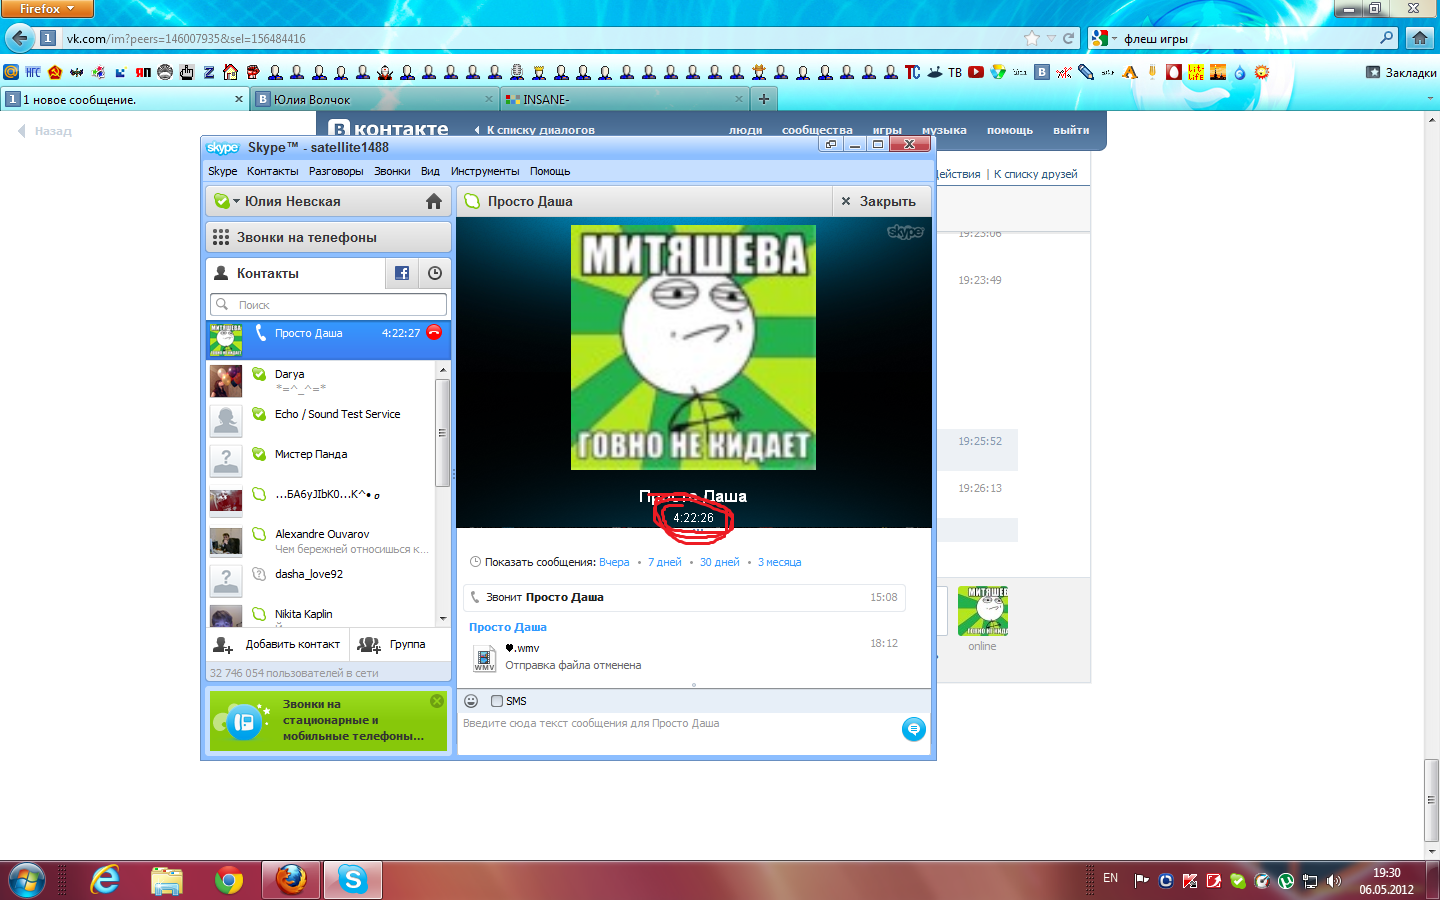
Task: Click the К списку друзей link on VK
Action: pyautogui.click(x=1036, y=174)
